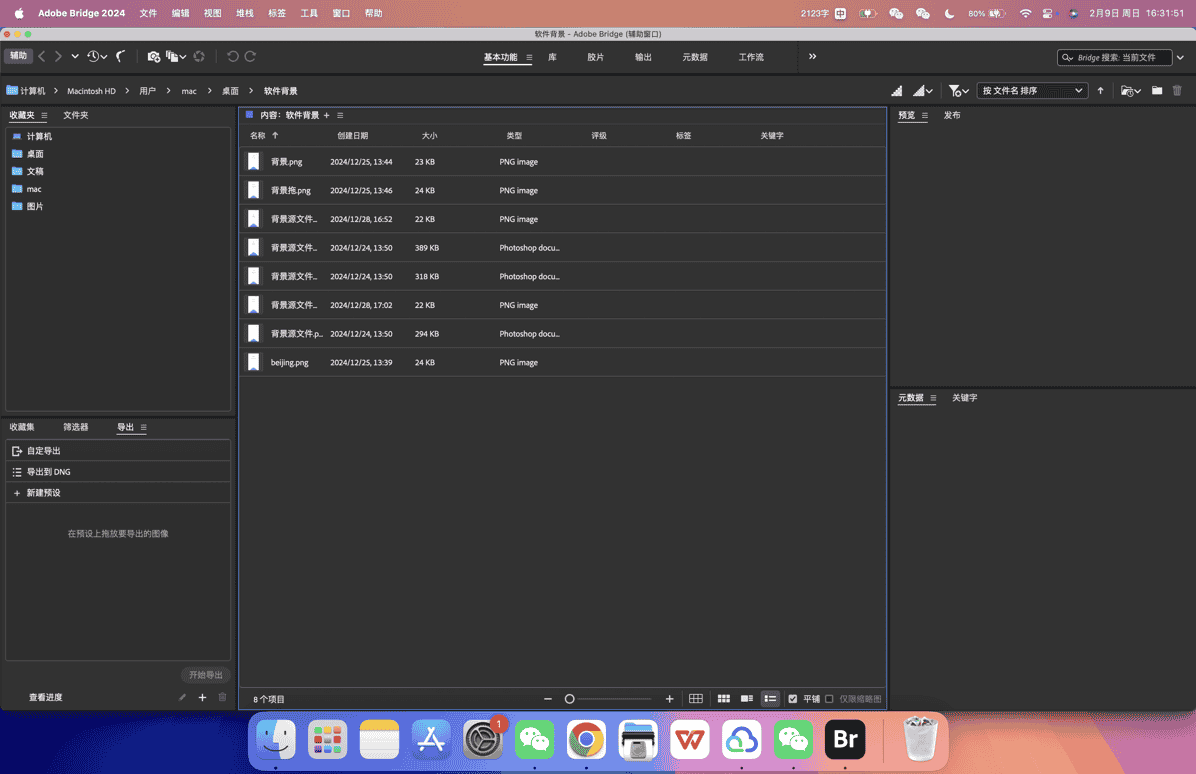
Task: Delete item using the trash icon
Action: pos(1177,90)
